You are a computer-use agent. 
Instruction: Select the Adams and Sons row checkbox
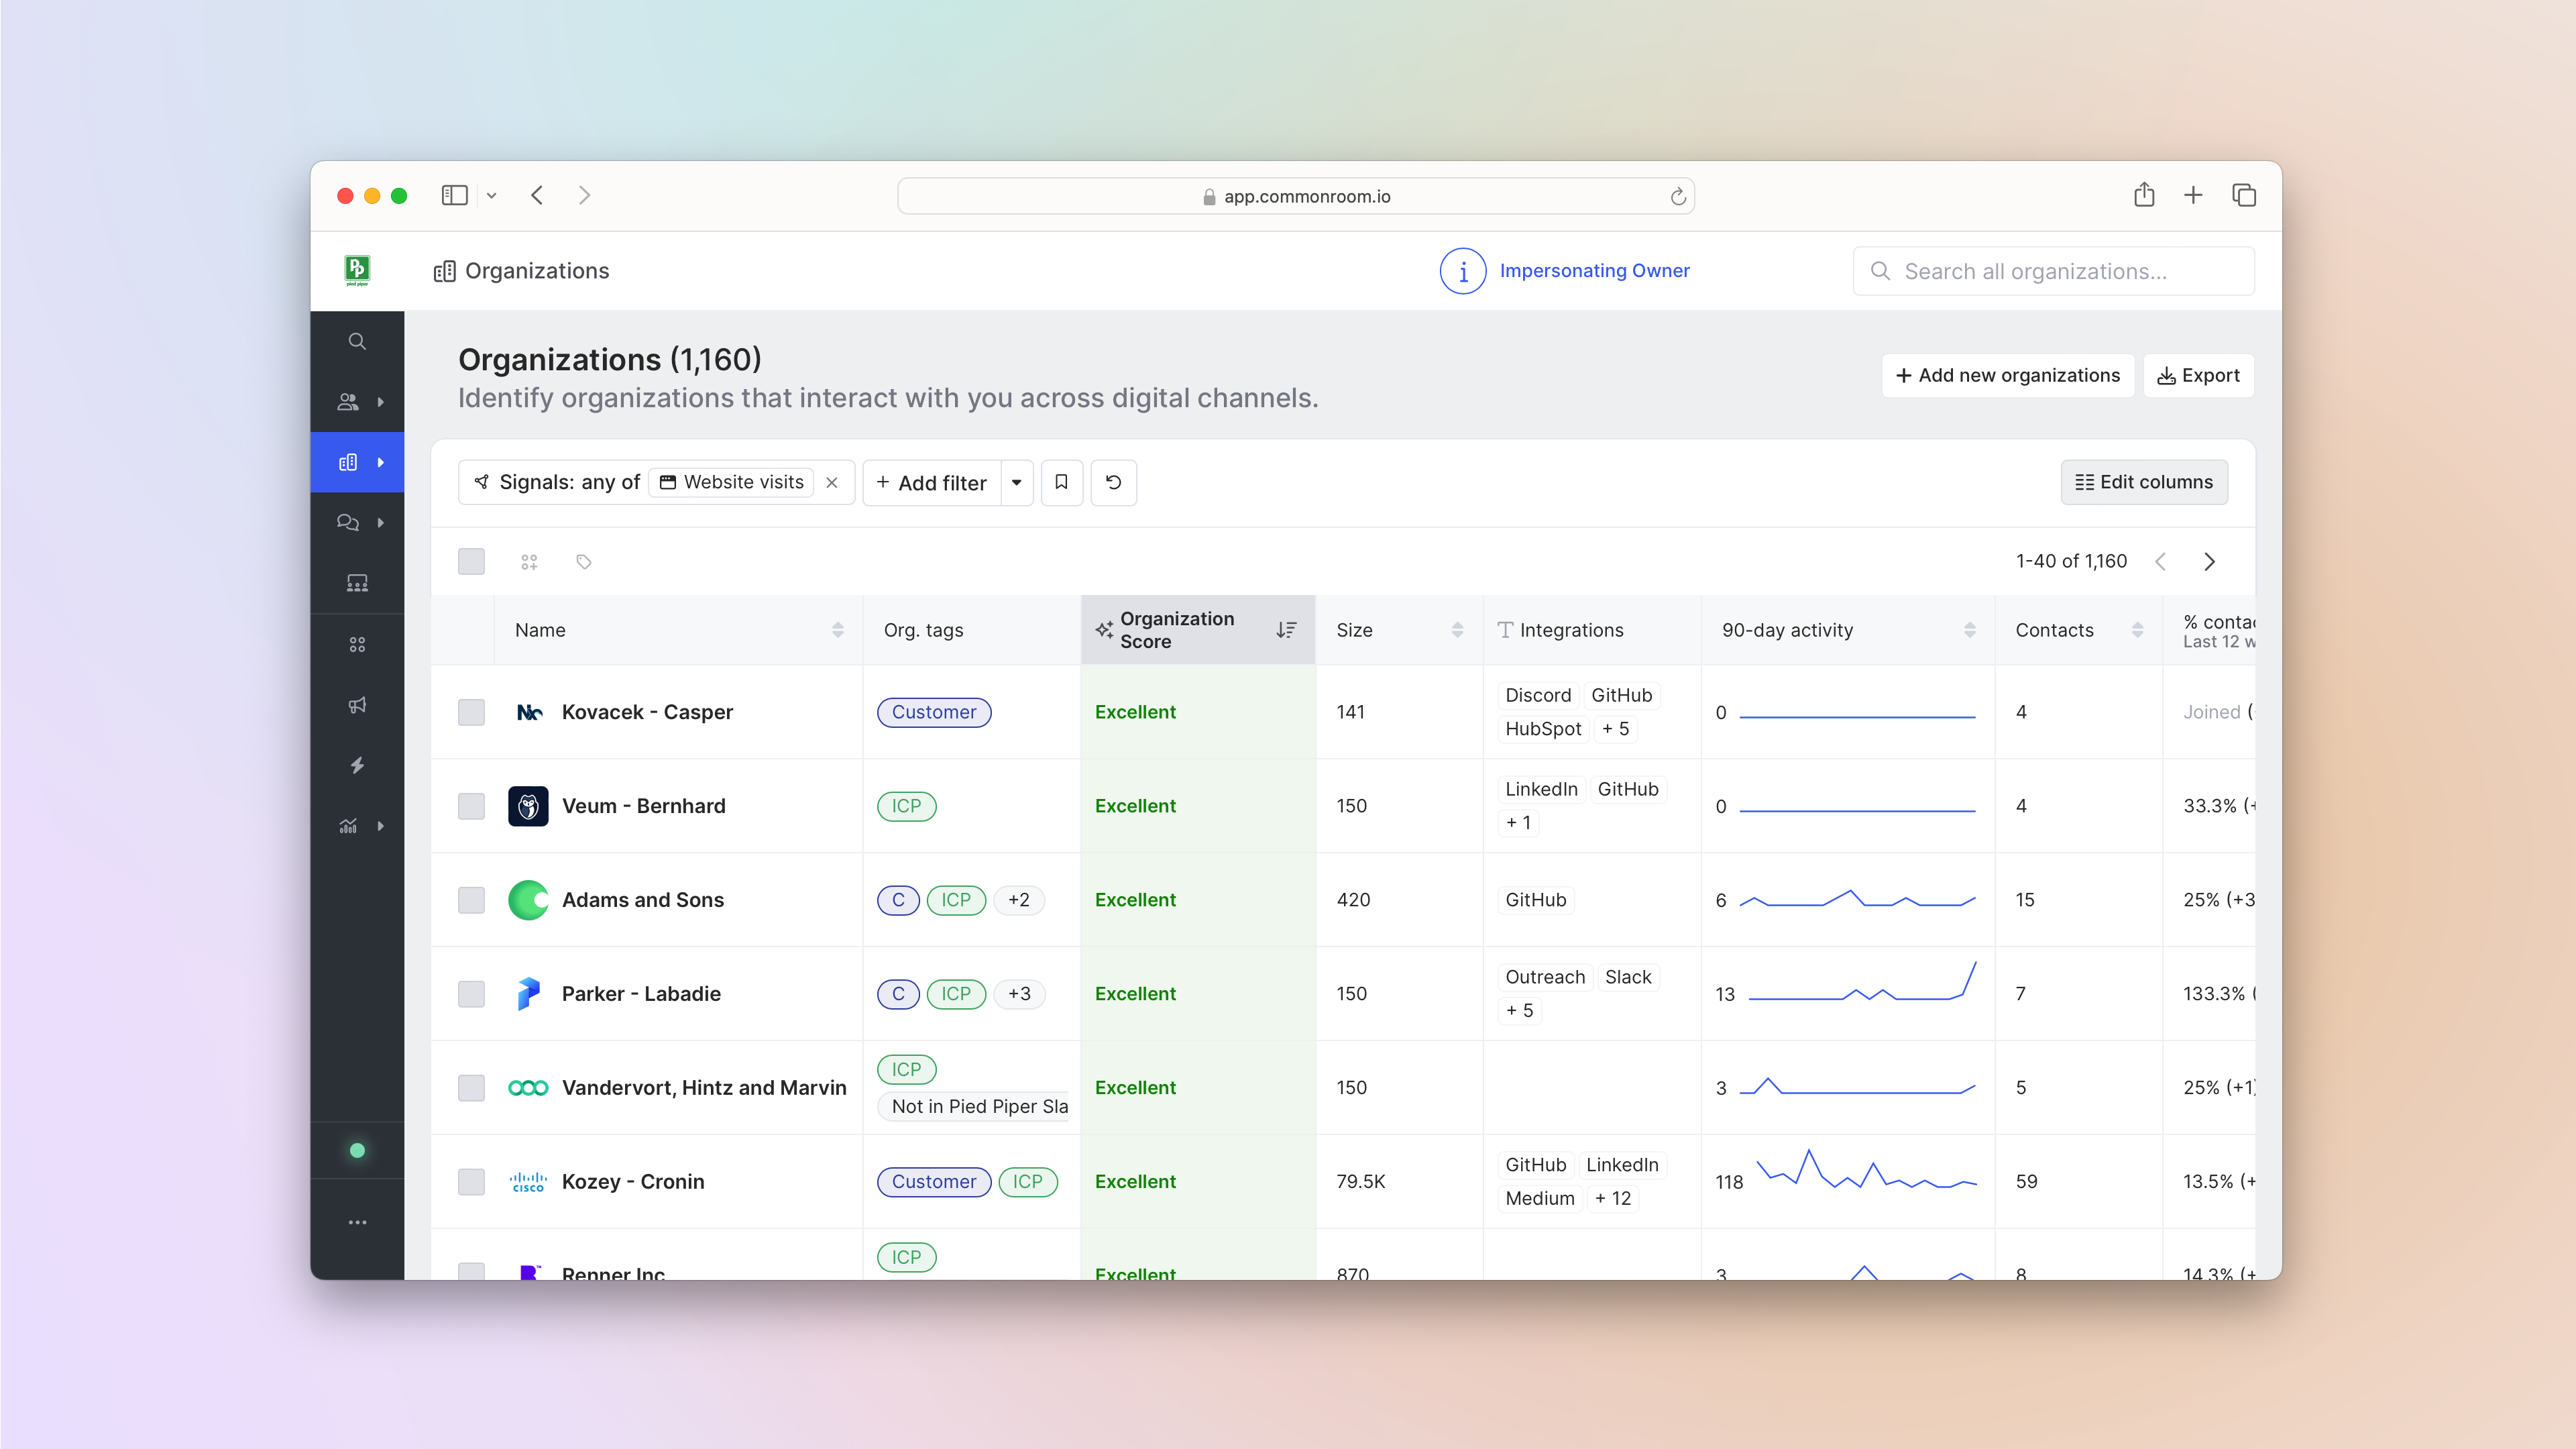[x=471, y=900]
